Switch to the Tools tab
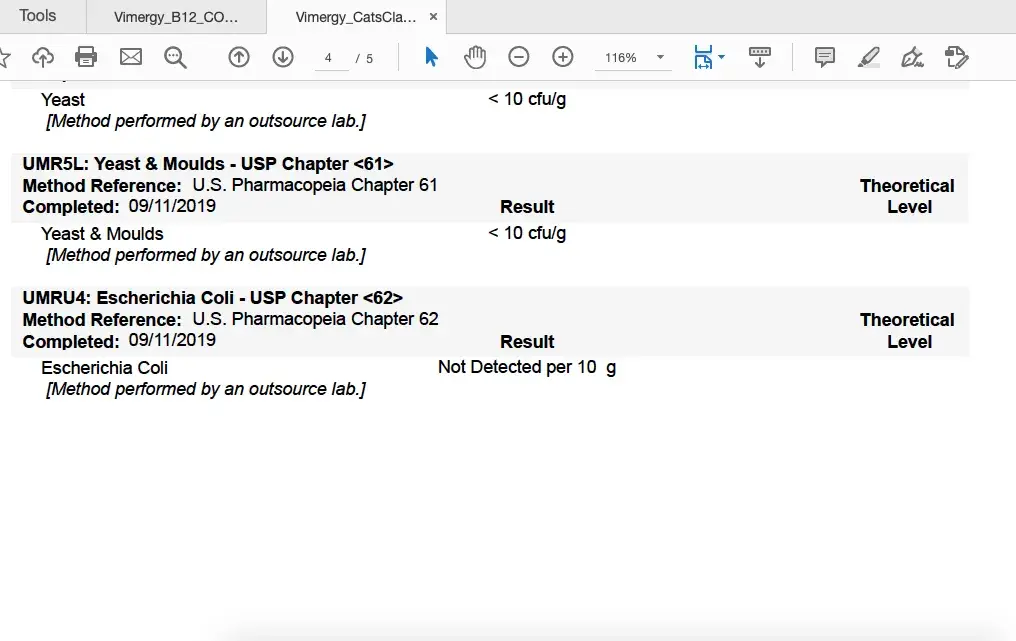1016x641 pixels. [x=38, y=16]
